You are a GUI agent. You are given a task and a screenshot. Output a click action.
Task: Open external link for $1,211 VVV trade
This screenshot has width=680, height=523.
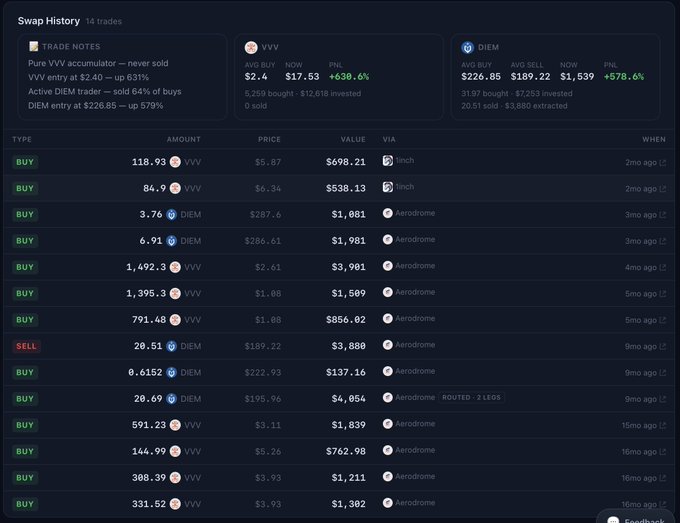coord(663,478)
